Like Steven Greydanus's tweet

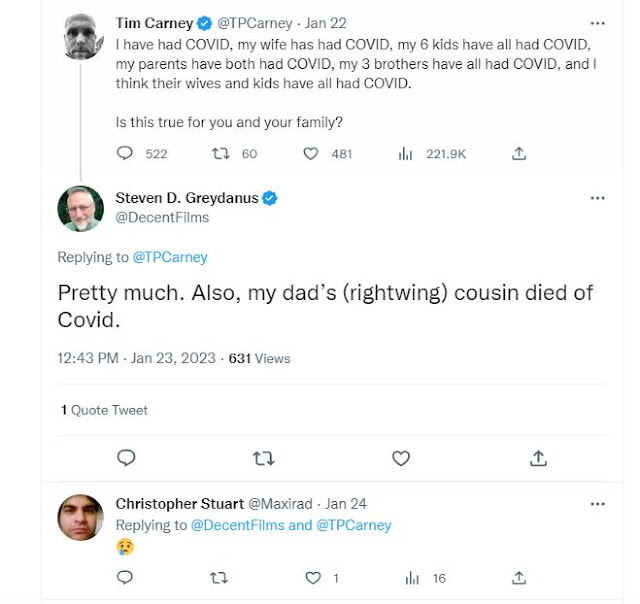point(401,458)
